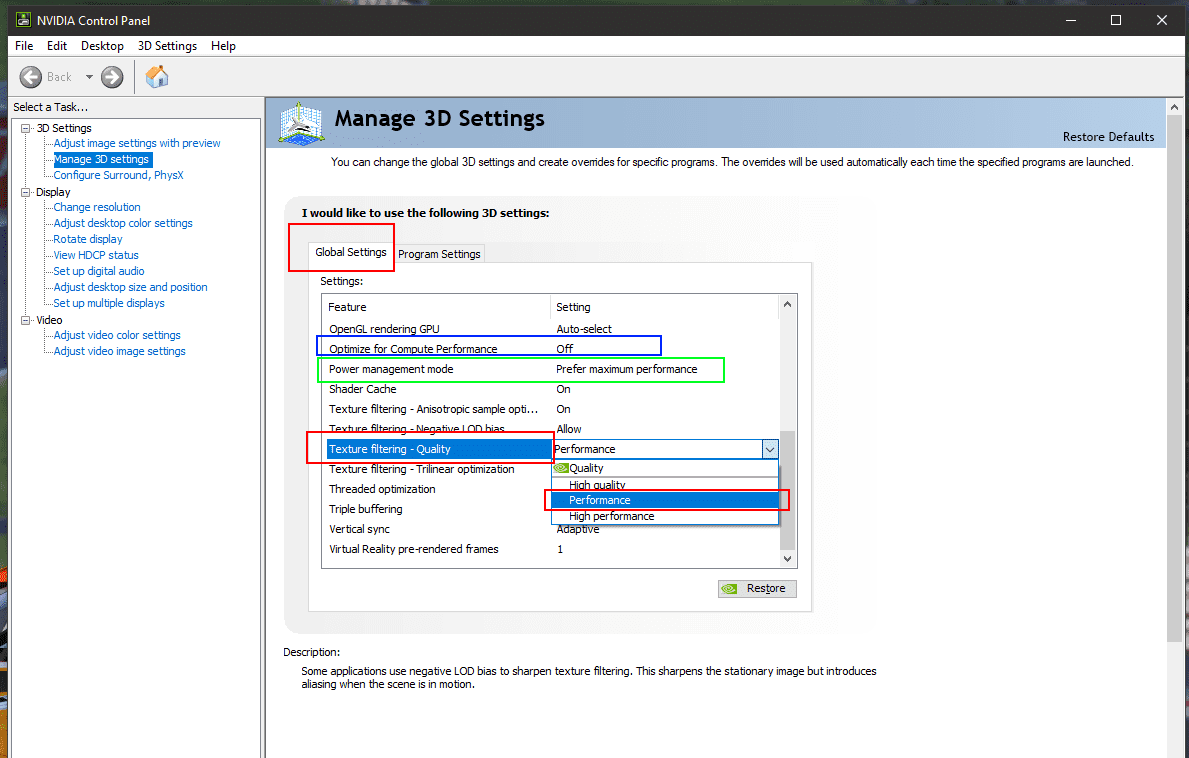The image size is (1189, 758).
Task: Collapse the 3D Settings tree node
Action: [x=26, y=128]
